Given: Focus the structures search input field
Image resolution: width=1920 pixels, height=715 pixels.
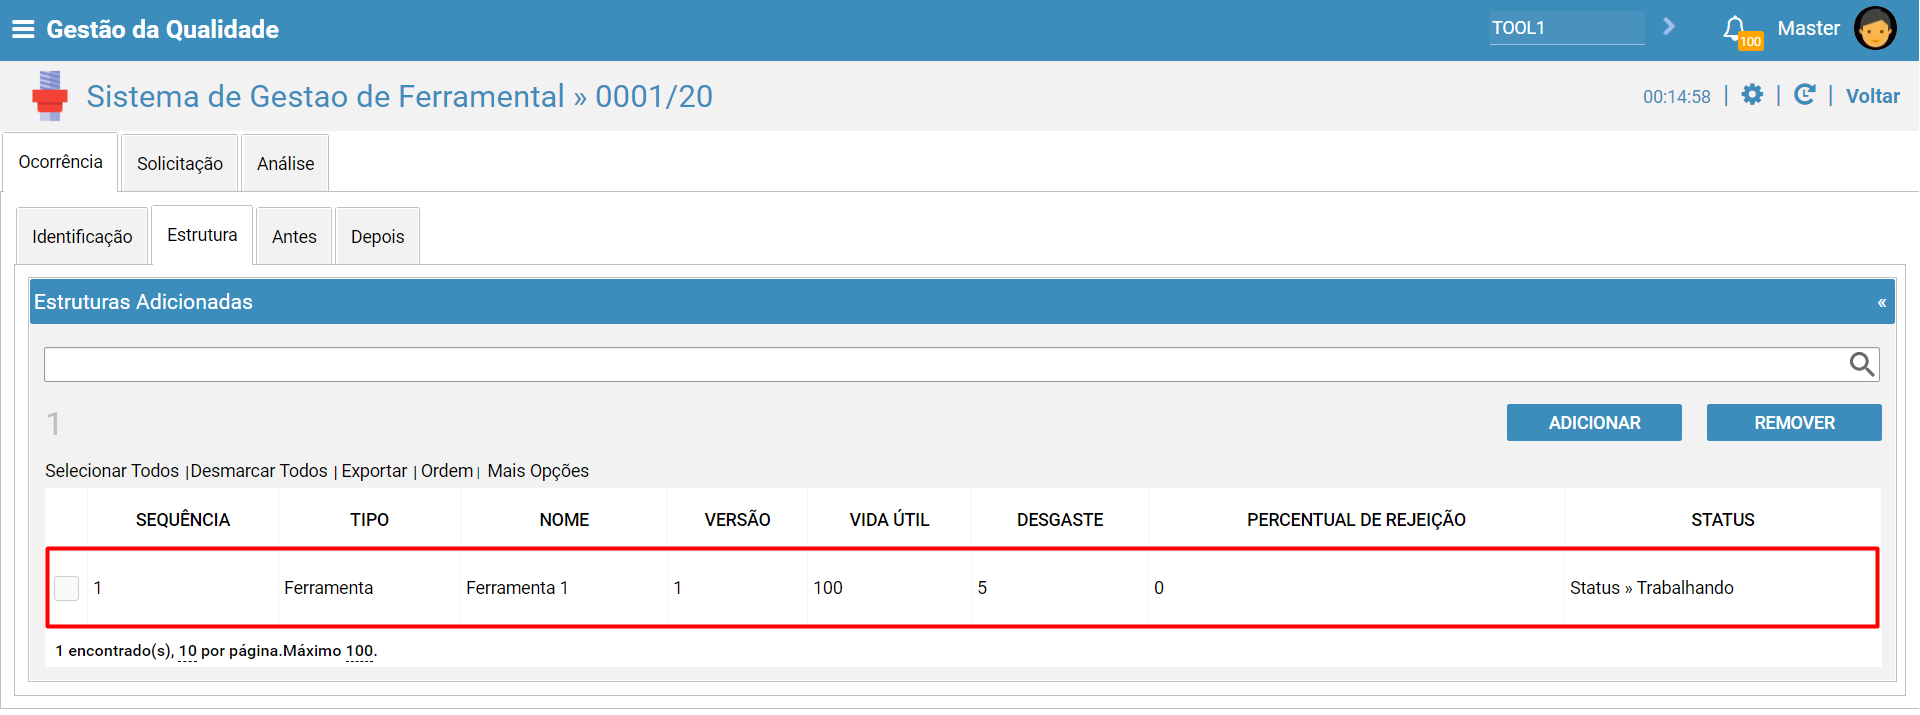Looking at the screenshot, I should [x=945, y=365].
